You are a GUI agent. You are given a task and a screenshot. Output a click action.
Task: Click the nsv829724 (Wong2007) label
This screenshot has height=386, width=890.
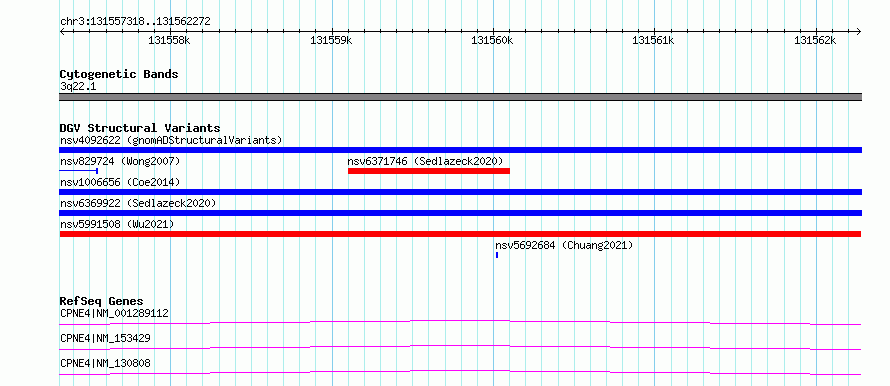tap(120, 162)
